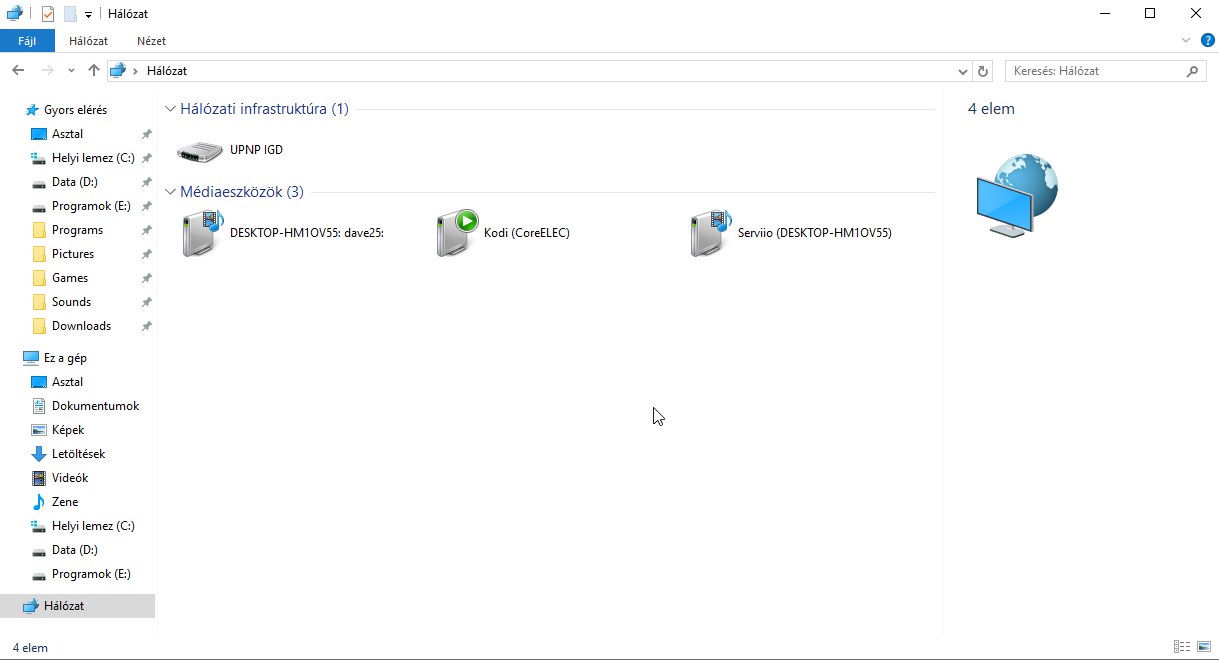Go forward with the forward arrow
The height and width of the screenshot is (660, 1219).
click(47, 71)
